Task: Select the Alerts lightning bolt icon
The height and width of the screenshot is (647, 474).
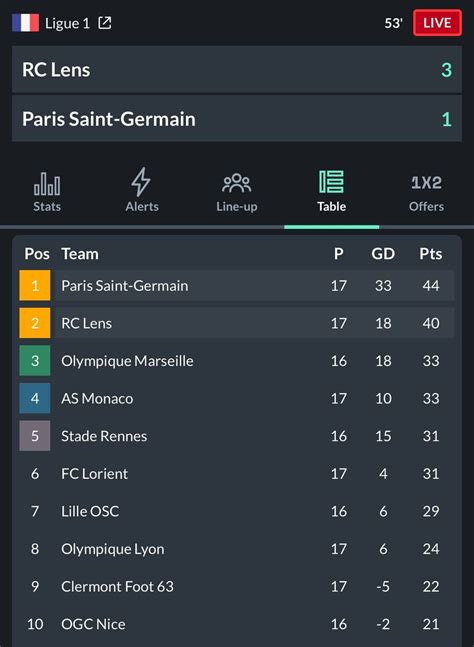Action: tap(141, 182)
